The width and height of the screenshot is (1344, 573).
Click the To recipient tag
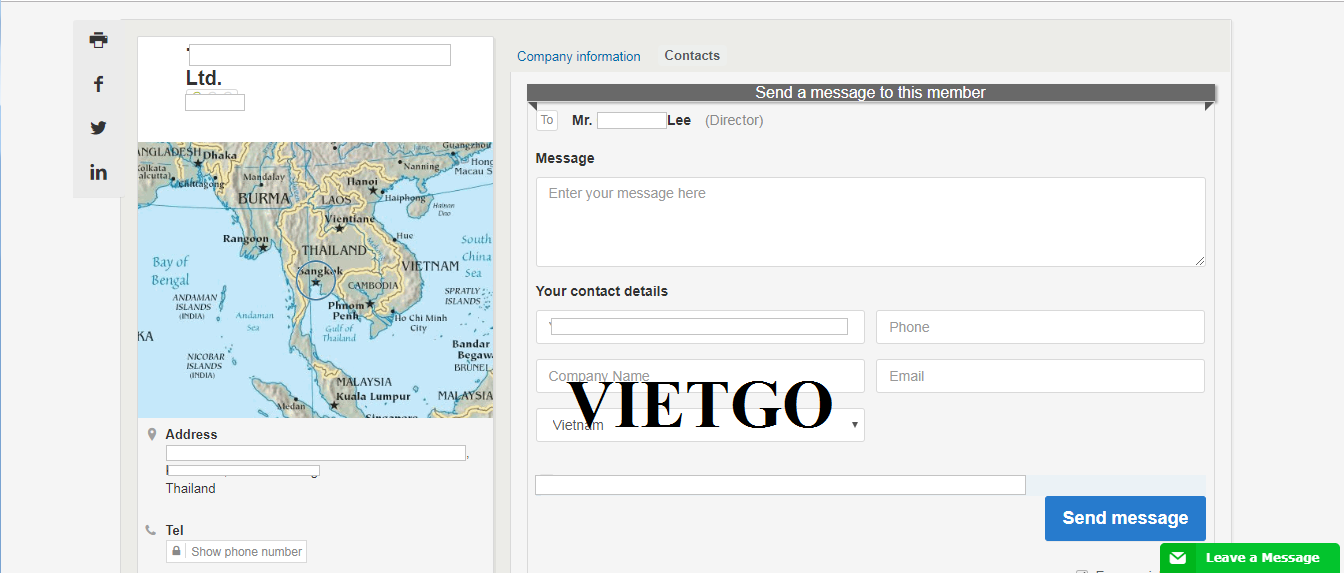[547, 120]
